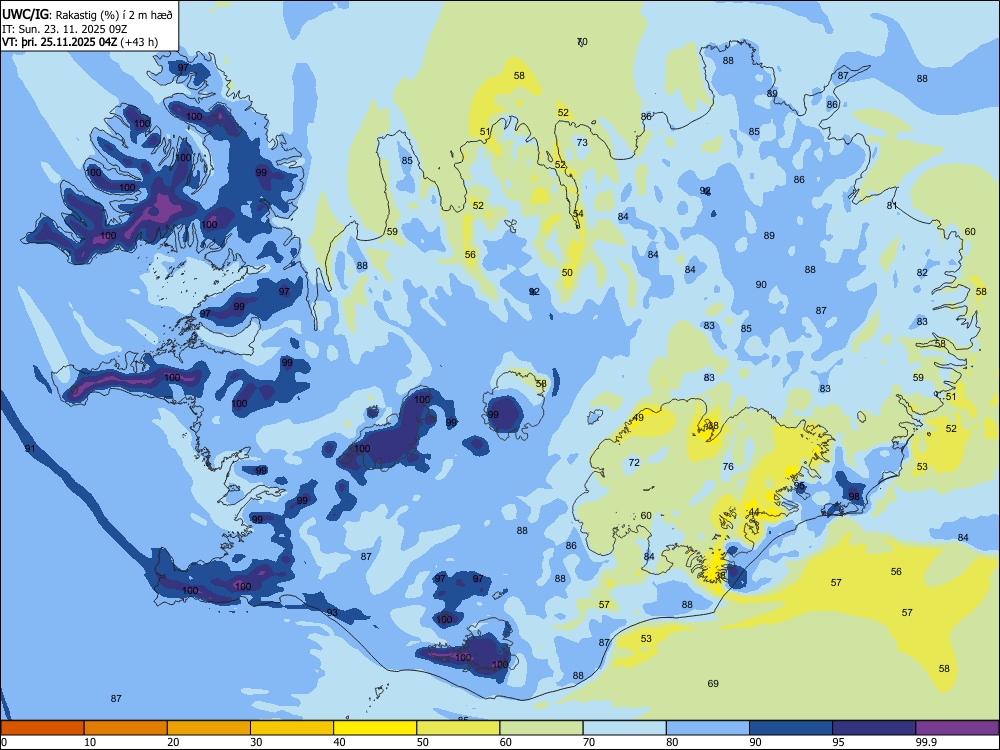Image resolution: width=1000 pixels, height=750 pixels.
Task: Select the humidity value 69 on the map
Action: (713, 684)
